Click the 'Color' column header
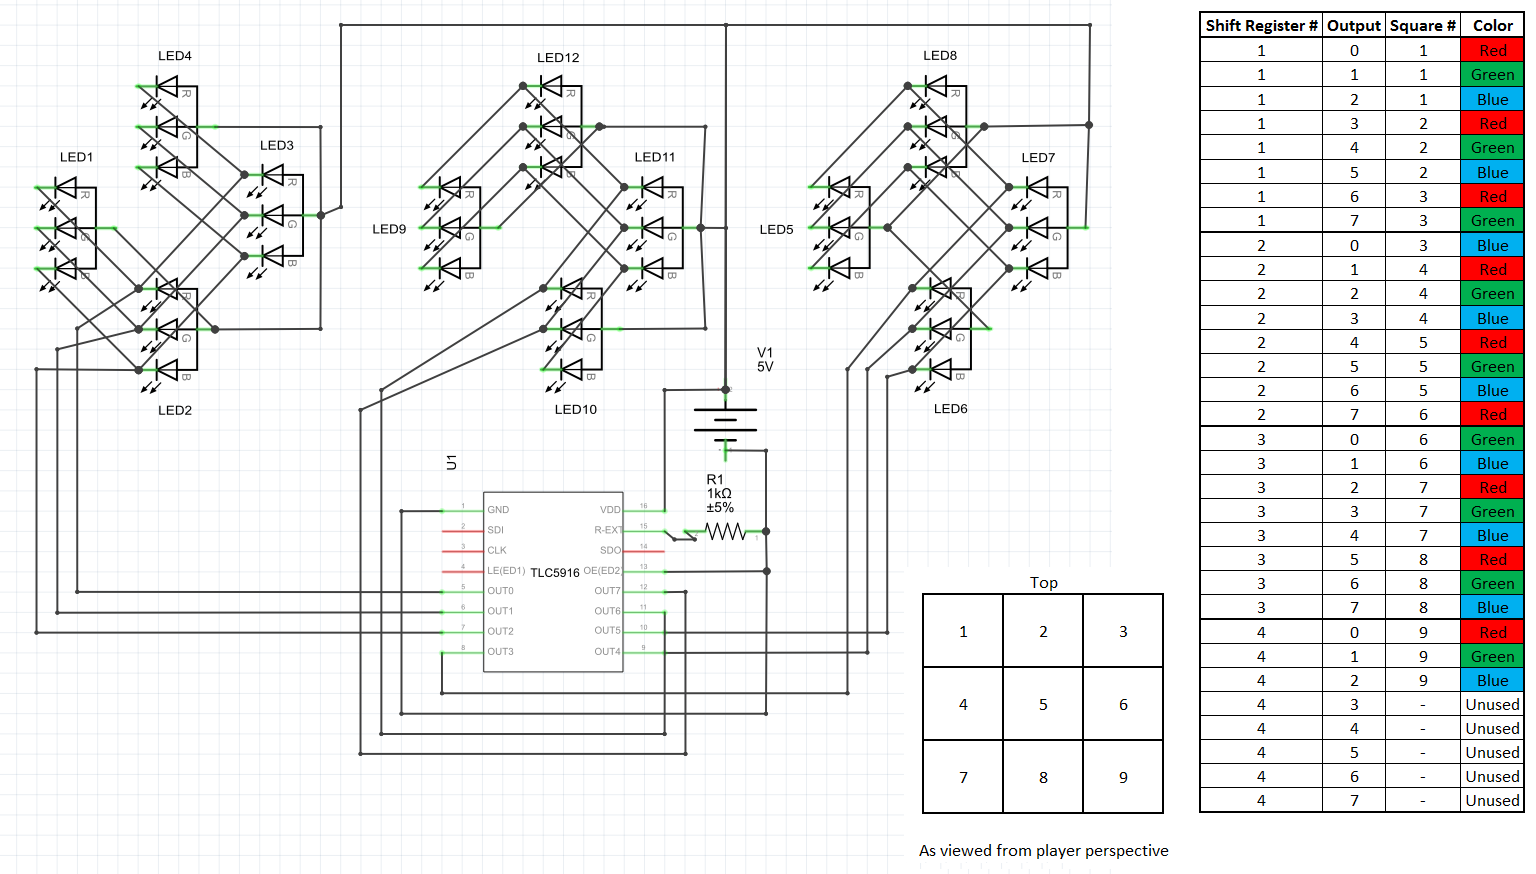Viewport: 1536px width, 874px height. click(1492, 26)
